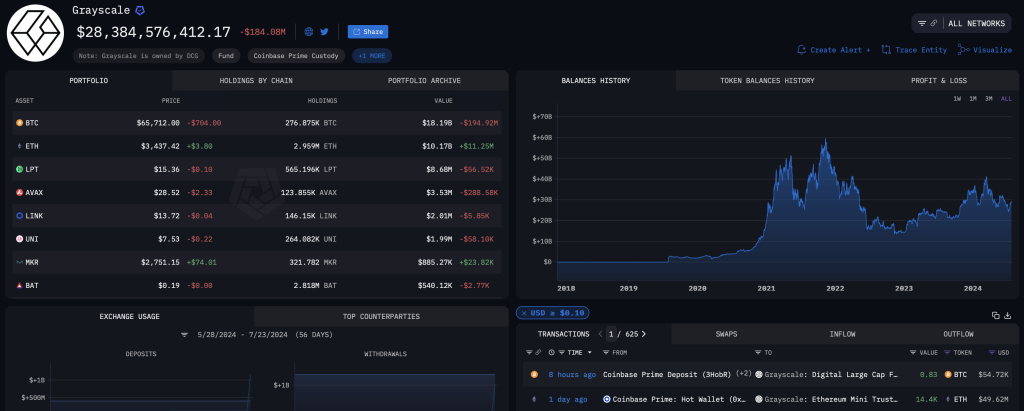The height and width of the screenshot is (411, 1024).
Task: Click the ETH icon in portfolio table
Action: [x=19, y=146]
